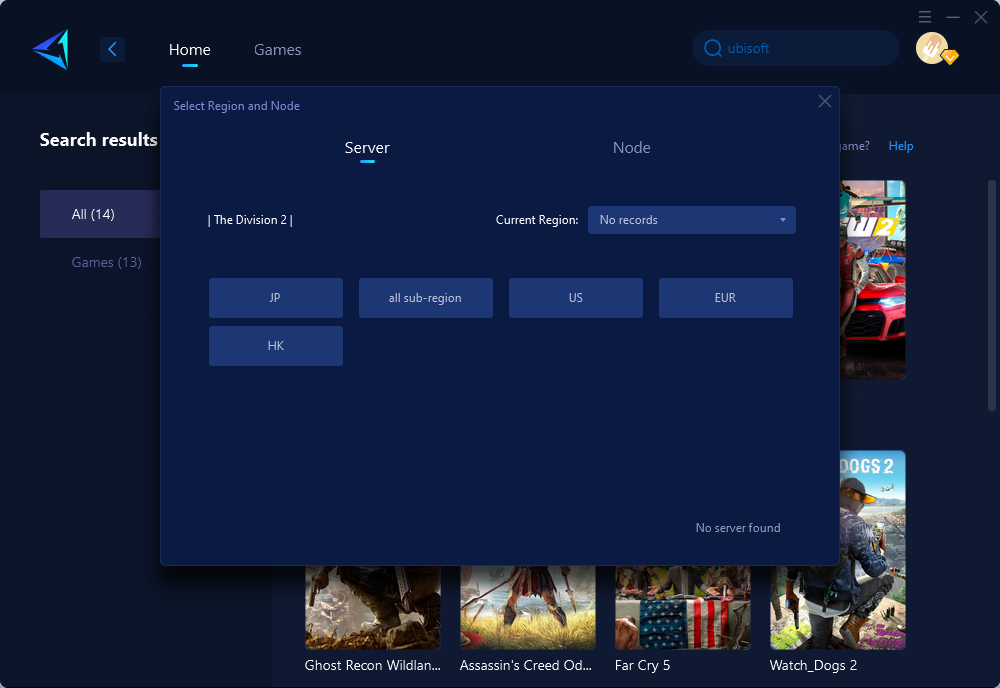1000x688 pixels.
Task: Click the '| The Division 2 |' label
Action: click(x=250, y=220)
